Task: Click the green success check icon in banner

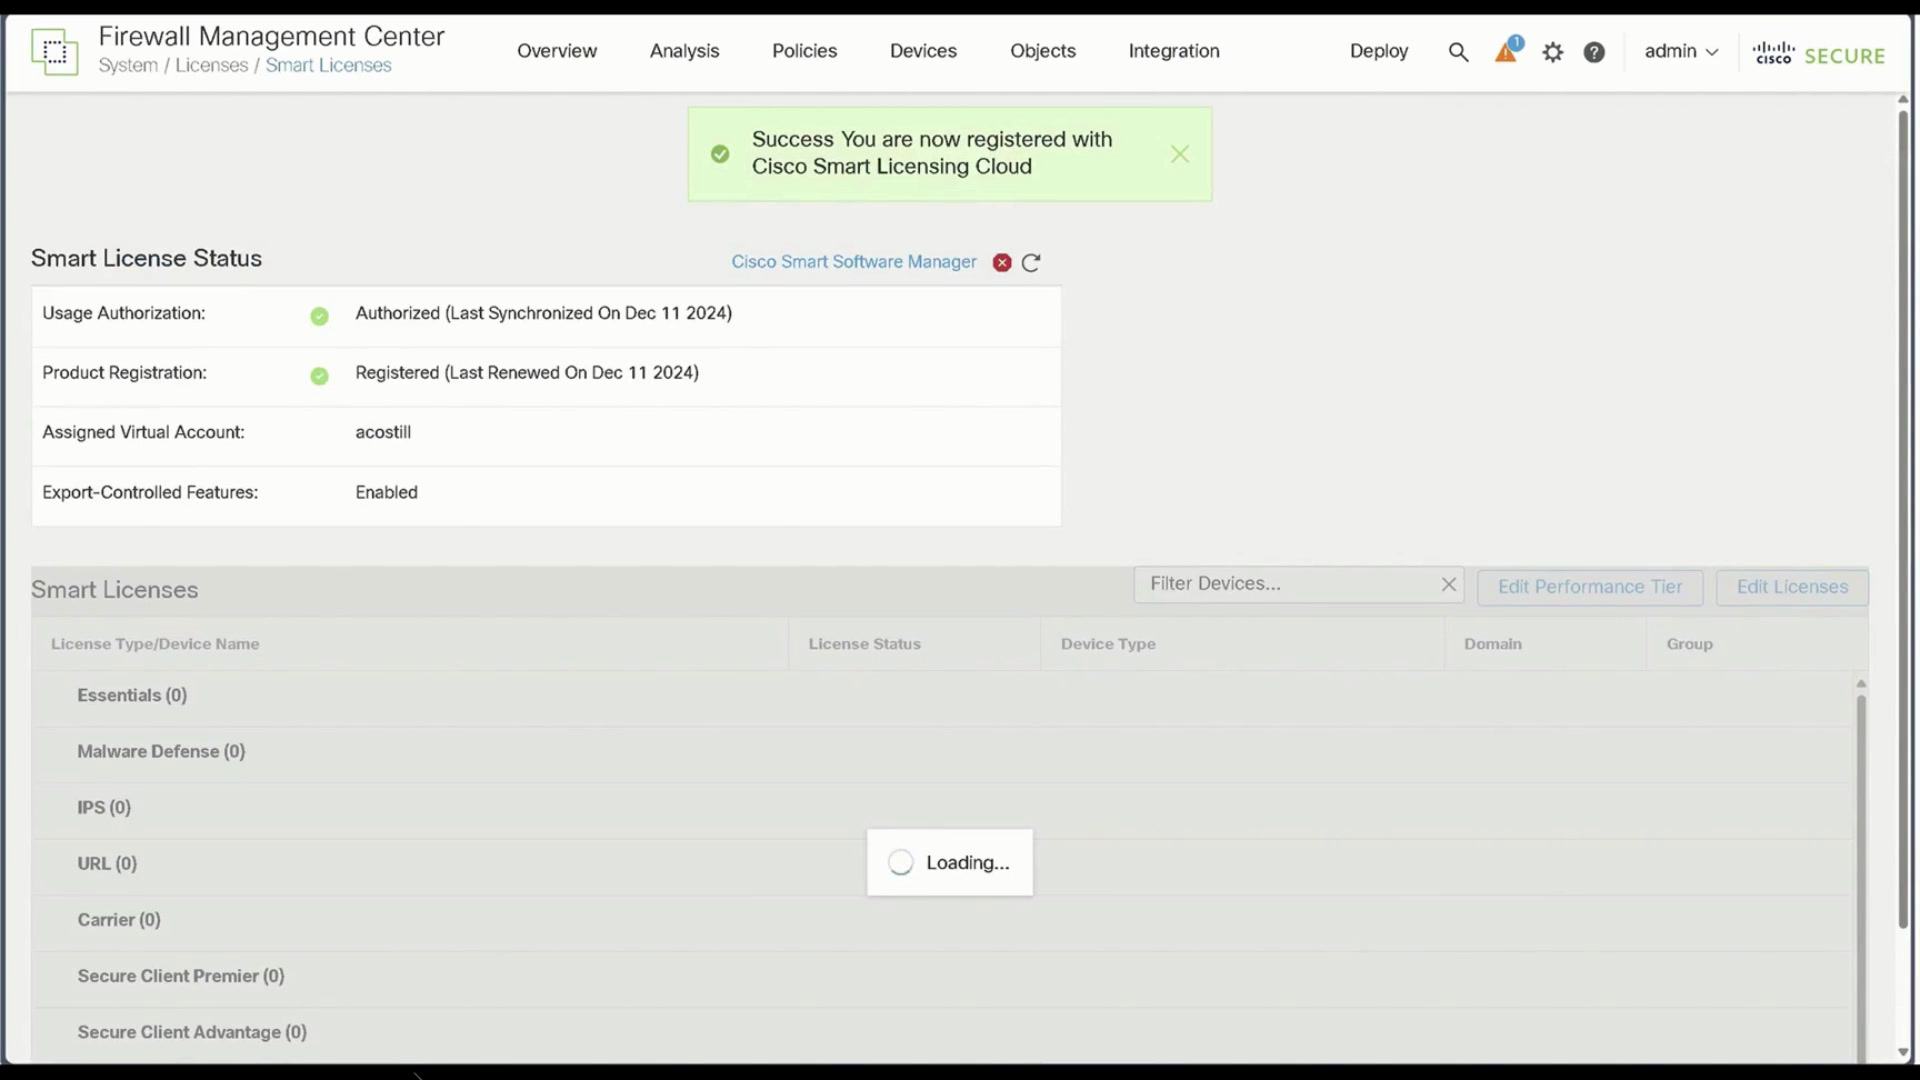Action: click(720, 154)
